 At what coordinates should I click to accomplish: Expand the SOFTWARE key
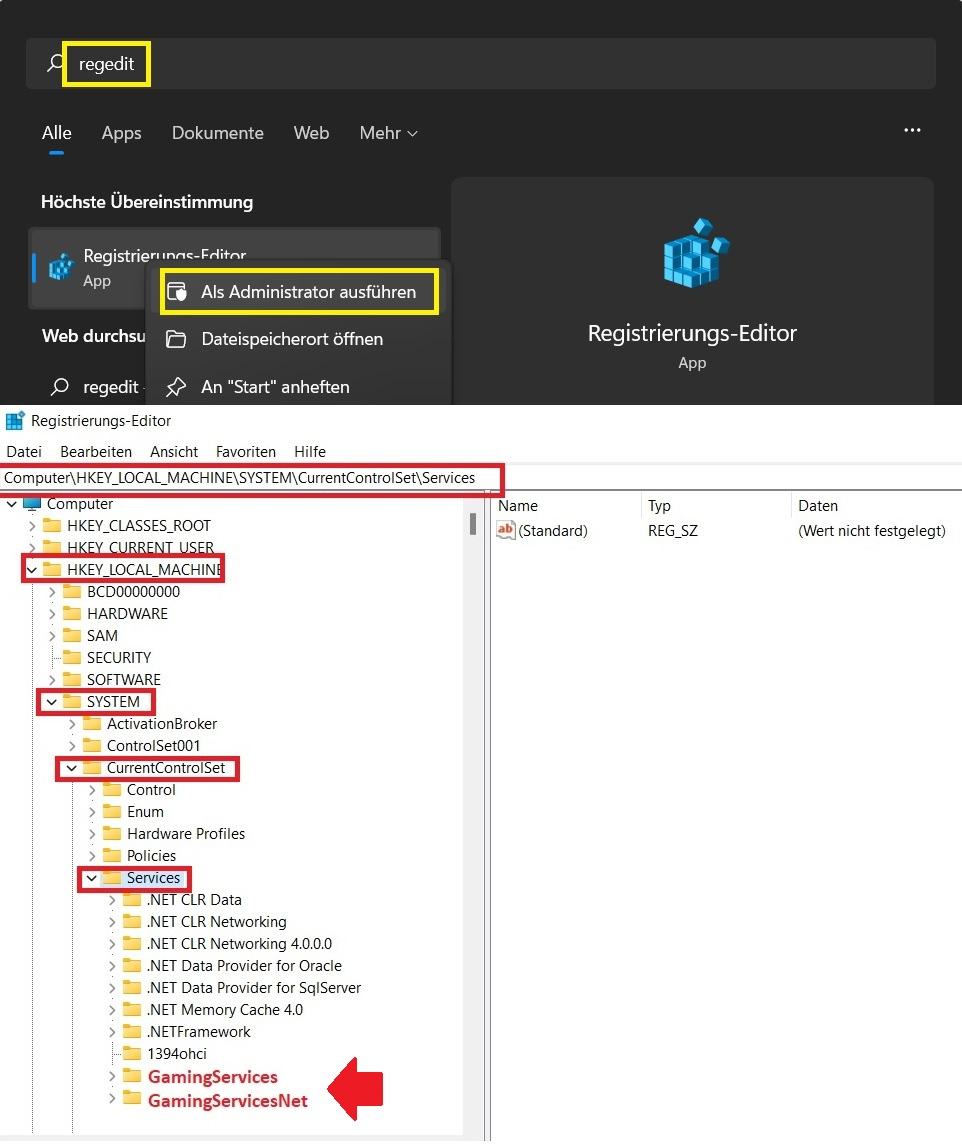[52, 680]
